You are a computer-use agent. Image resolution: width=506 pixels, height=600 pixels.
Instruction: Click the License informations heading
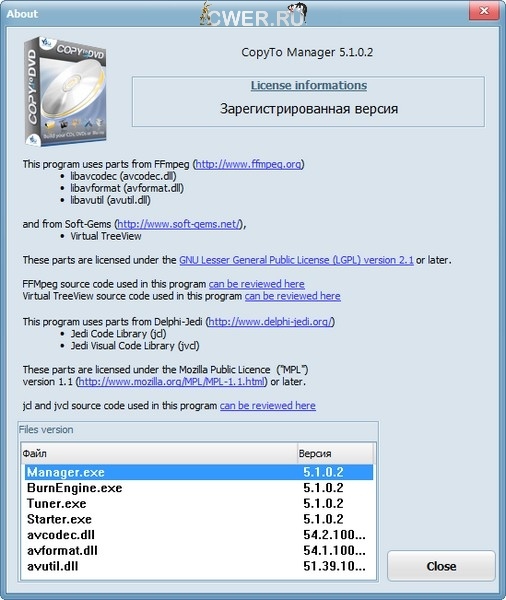pos(308,85)
